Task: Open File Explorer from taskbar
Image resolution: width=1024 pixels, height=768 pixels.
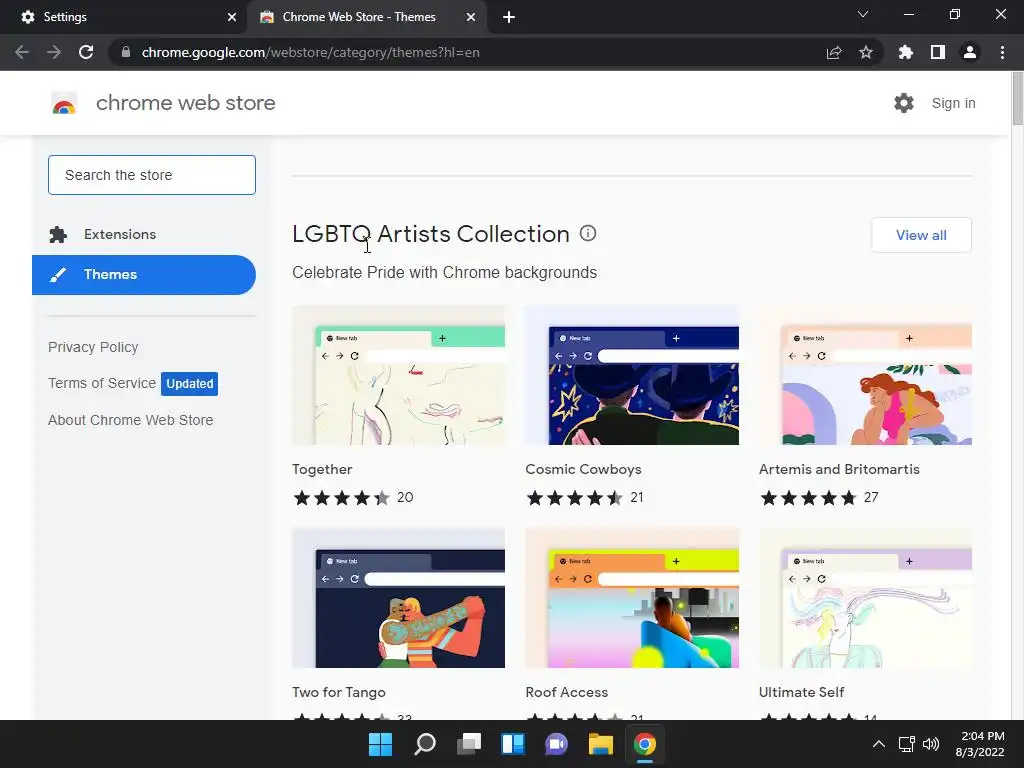Action: [601, 744]
